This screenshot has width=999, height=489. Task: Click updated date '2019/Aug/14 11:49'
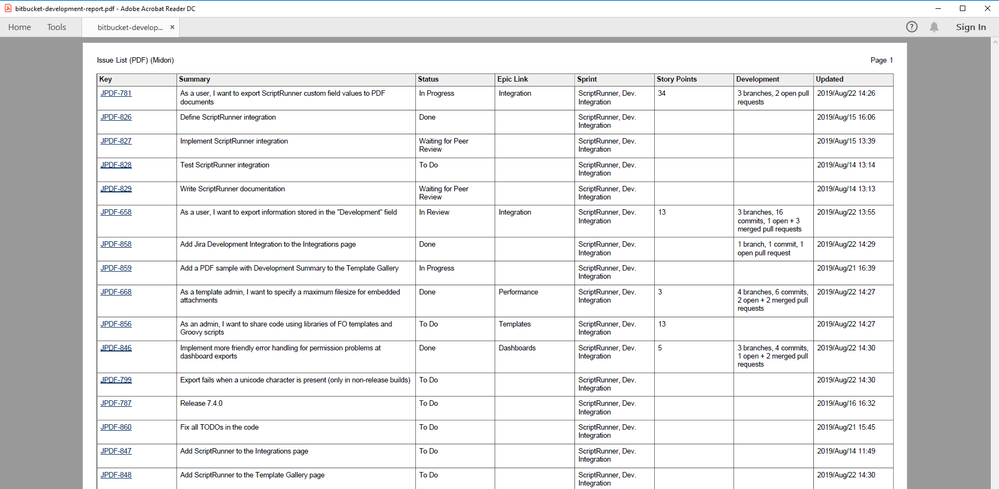(845, 451)
